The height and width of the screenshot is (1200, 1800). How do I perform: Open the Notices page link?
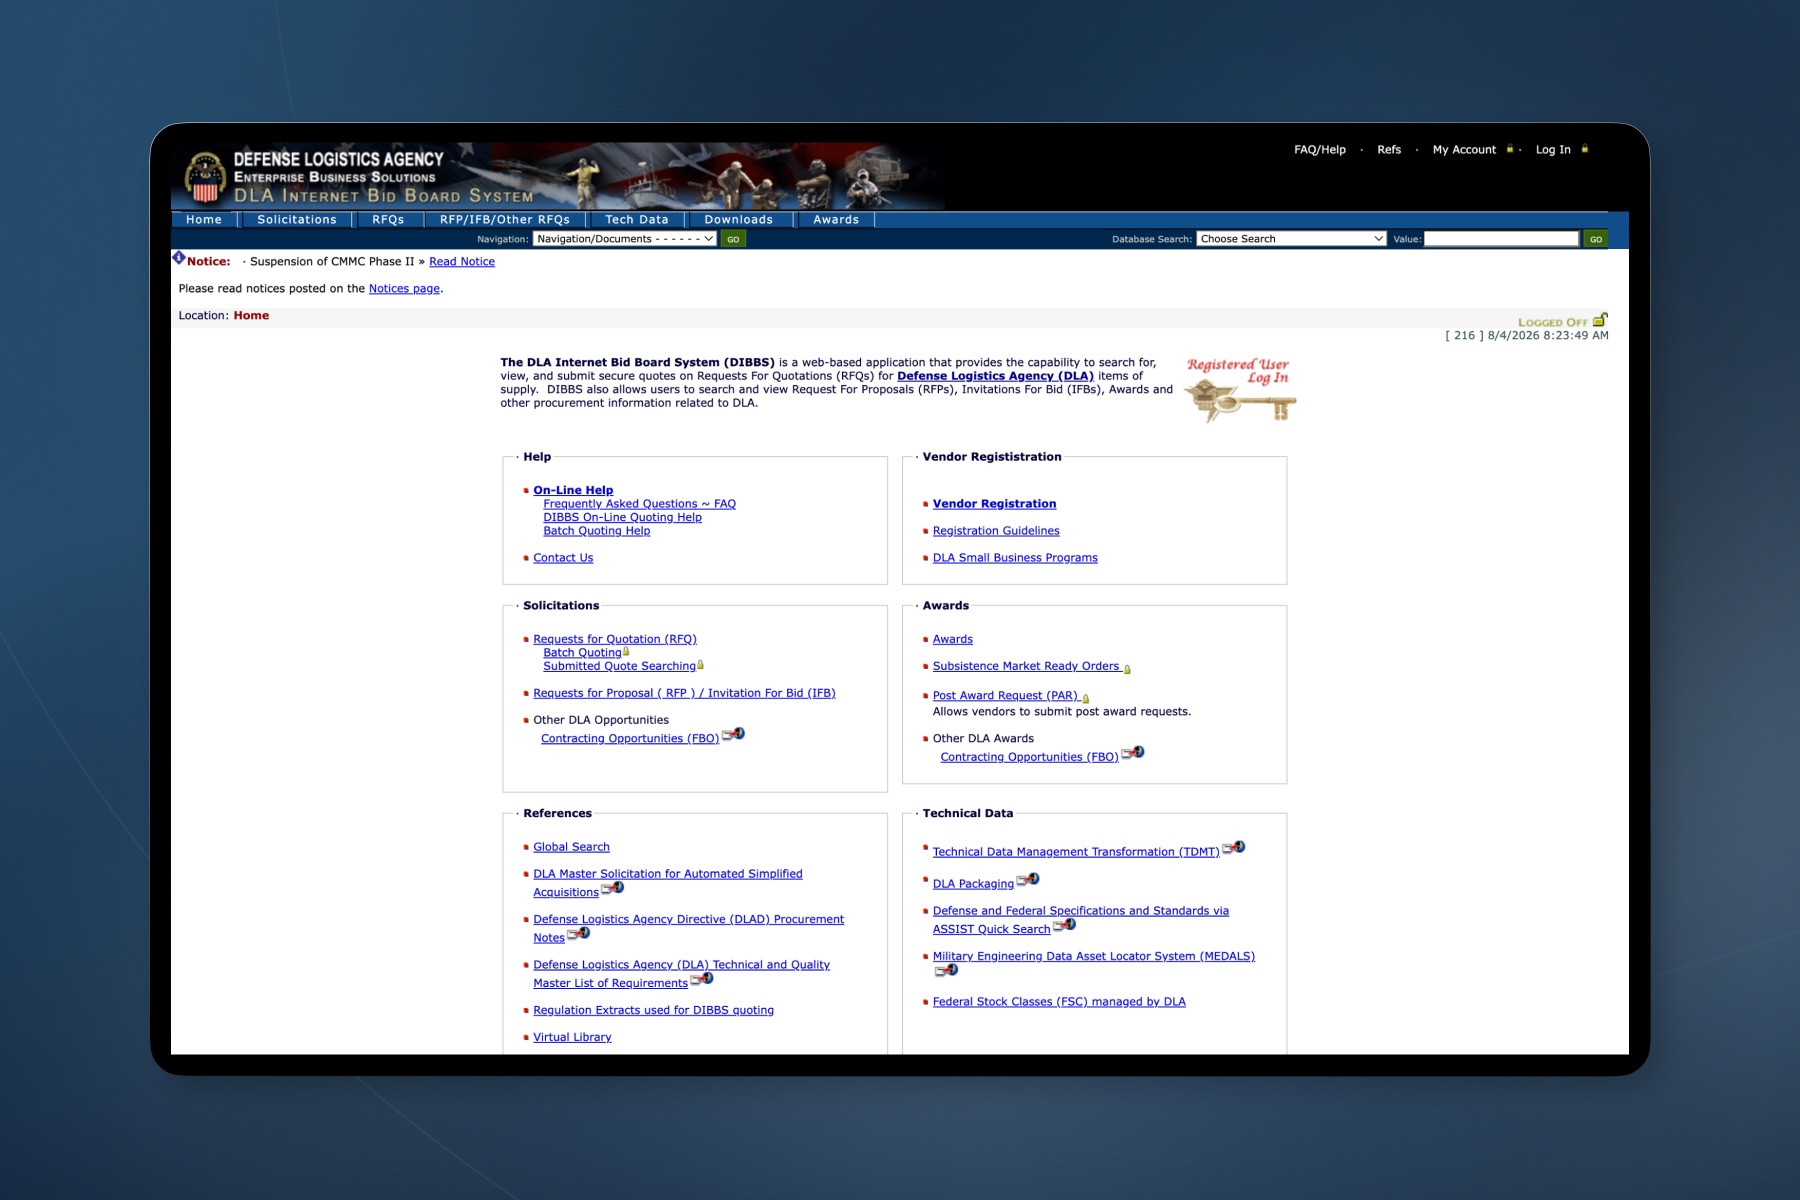(x=404, y=289)
